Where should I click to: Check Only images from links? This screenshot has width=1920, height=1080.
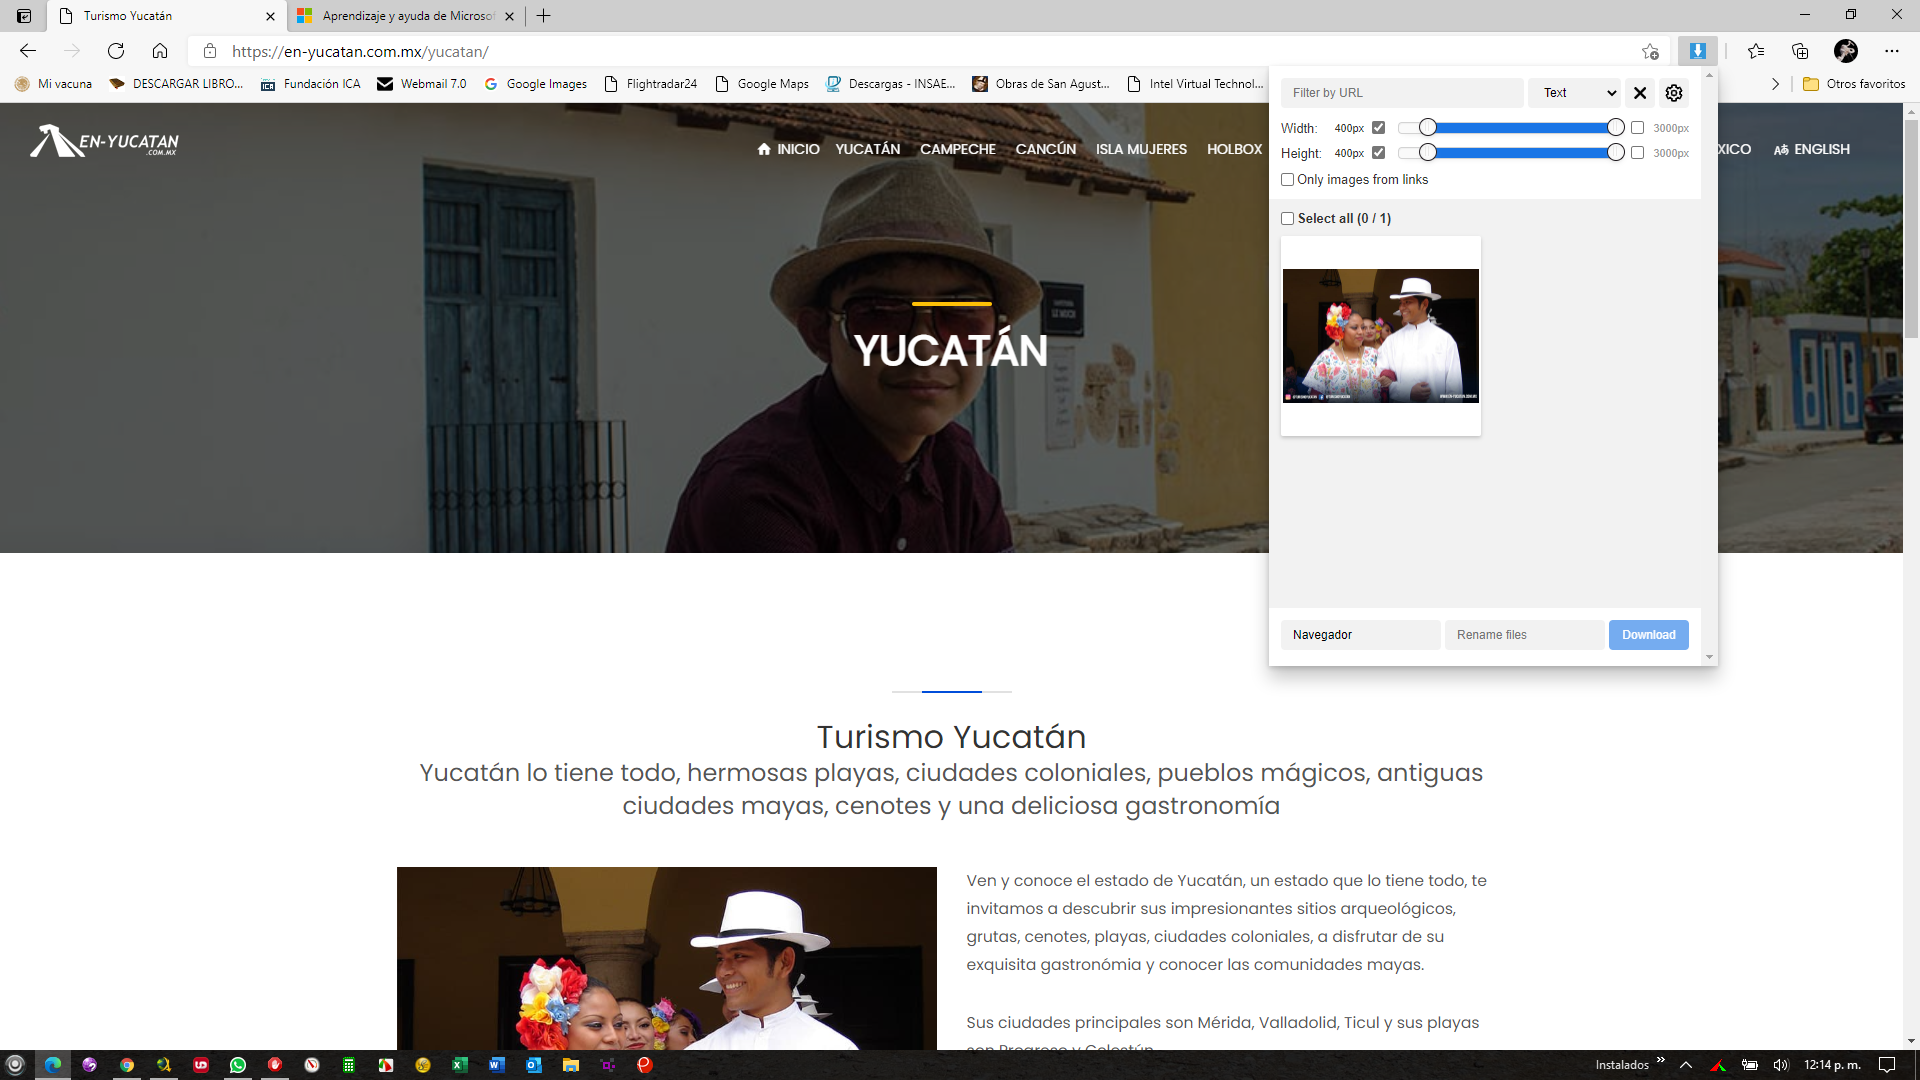point(1288,180)
